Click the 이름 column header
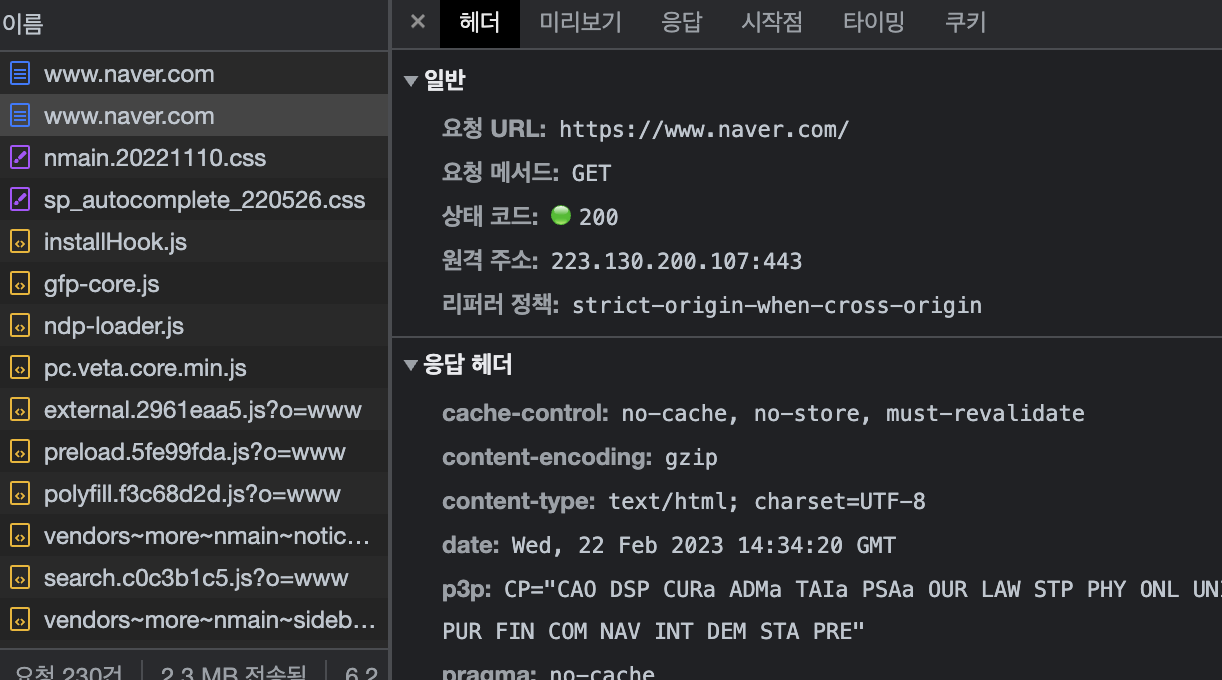This screenshot has width=1222, height=680. point(194,25)
